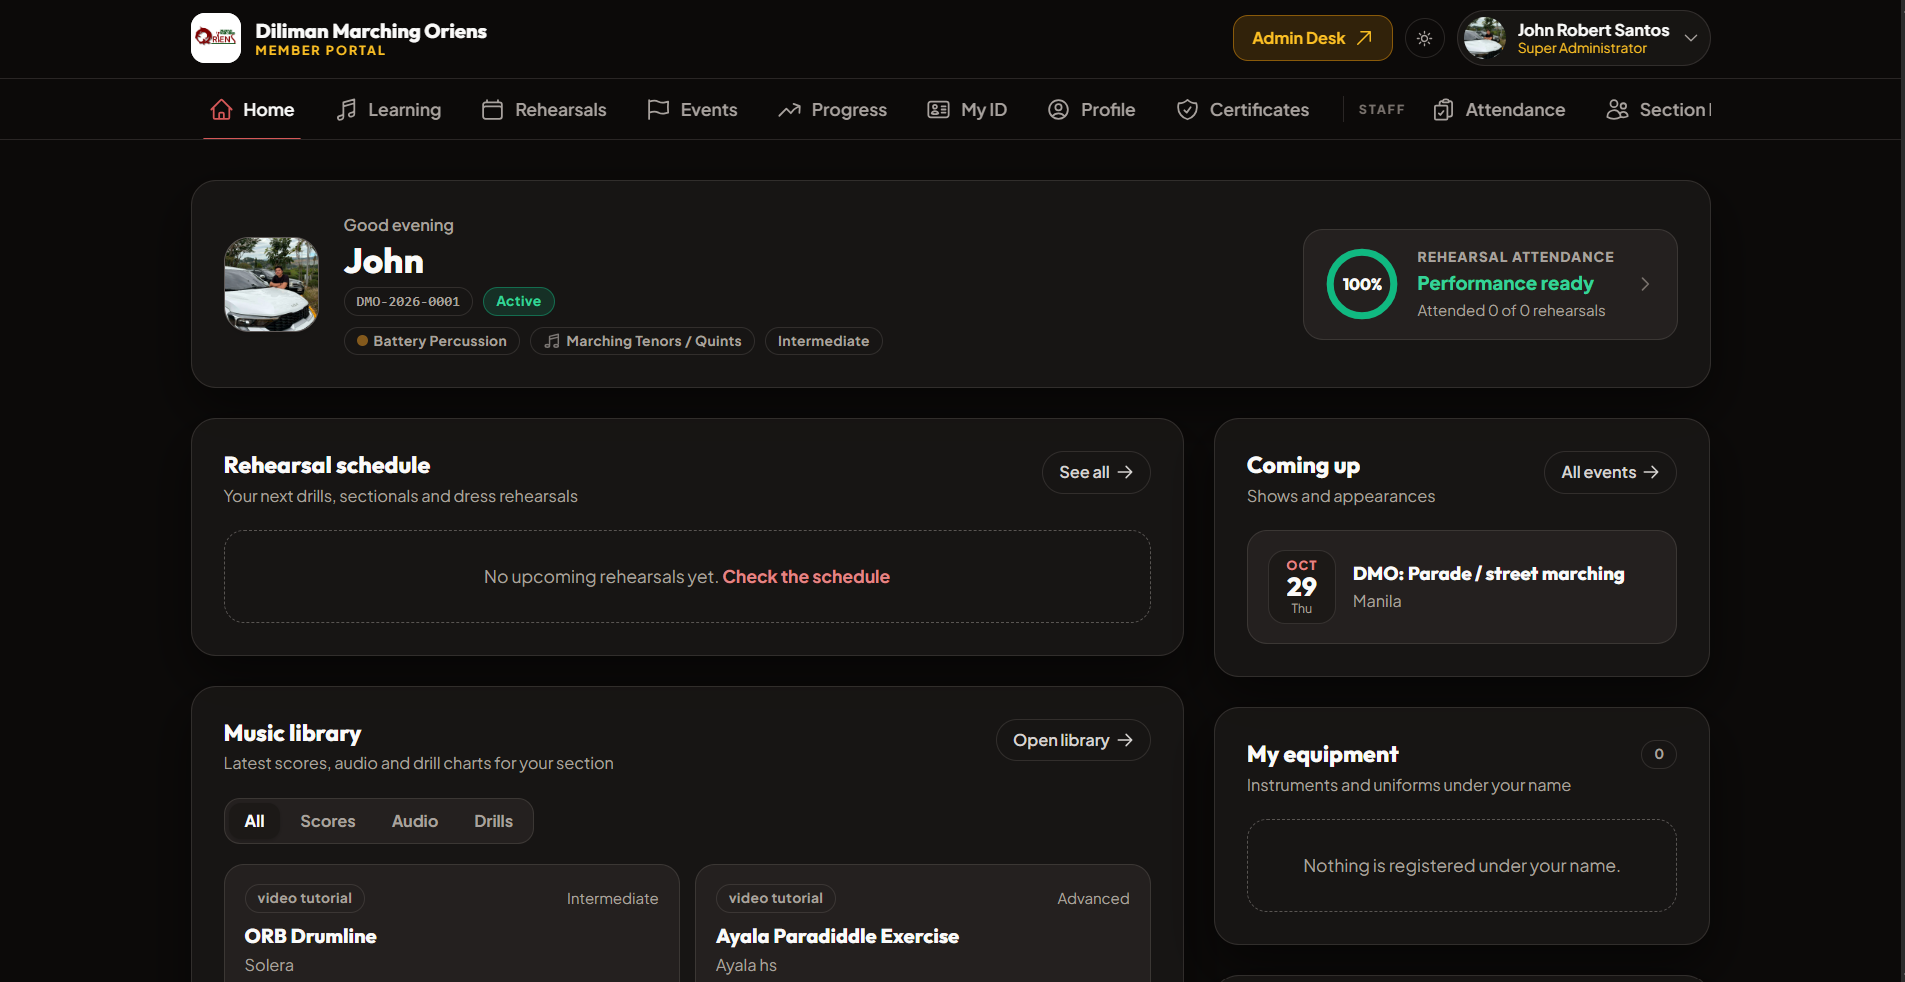Image resolution: width=1905 pixels, height=982 pixels.
Task: Toggle the light/dark theme sun icon
Action: [x=1425, y=38]
